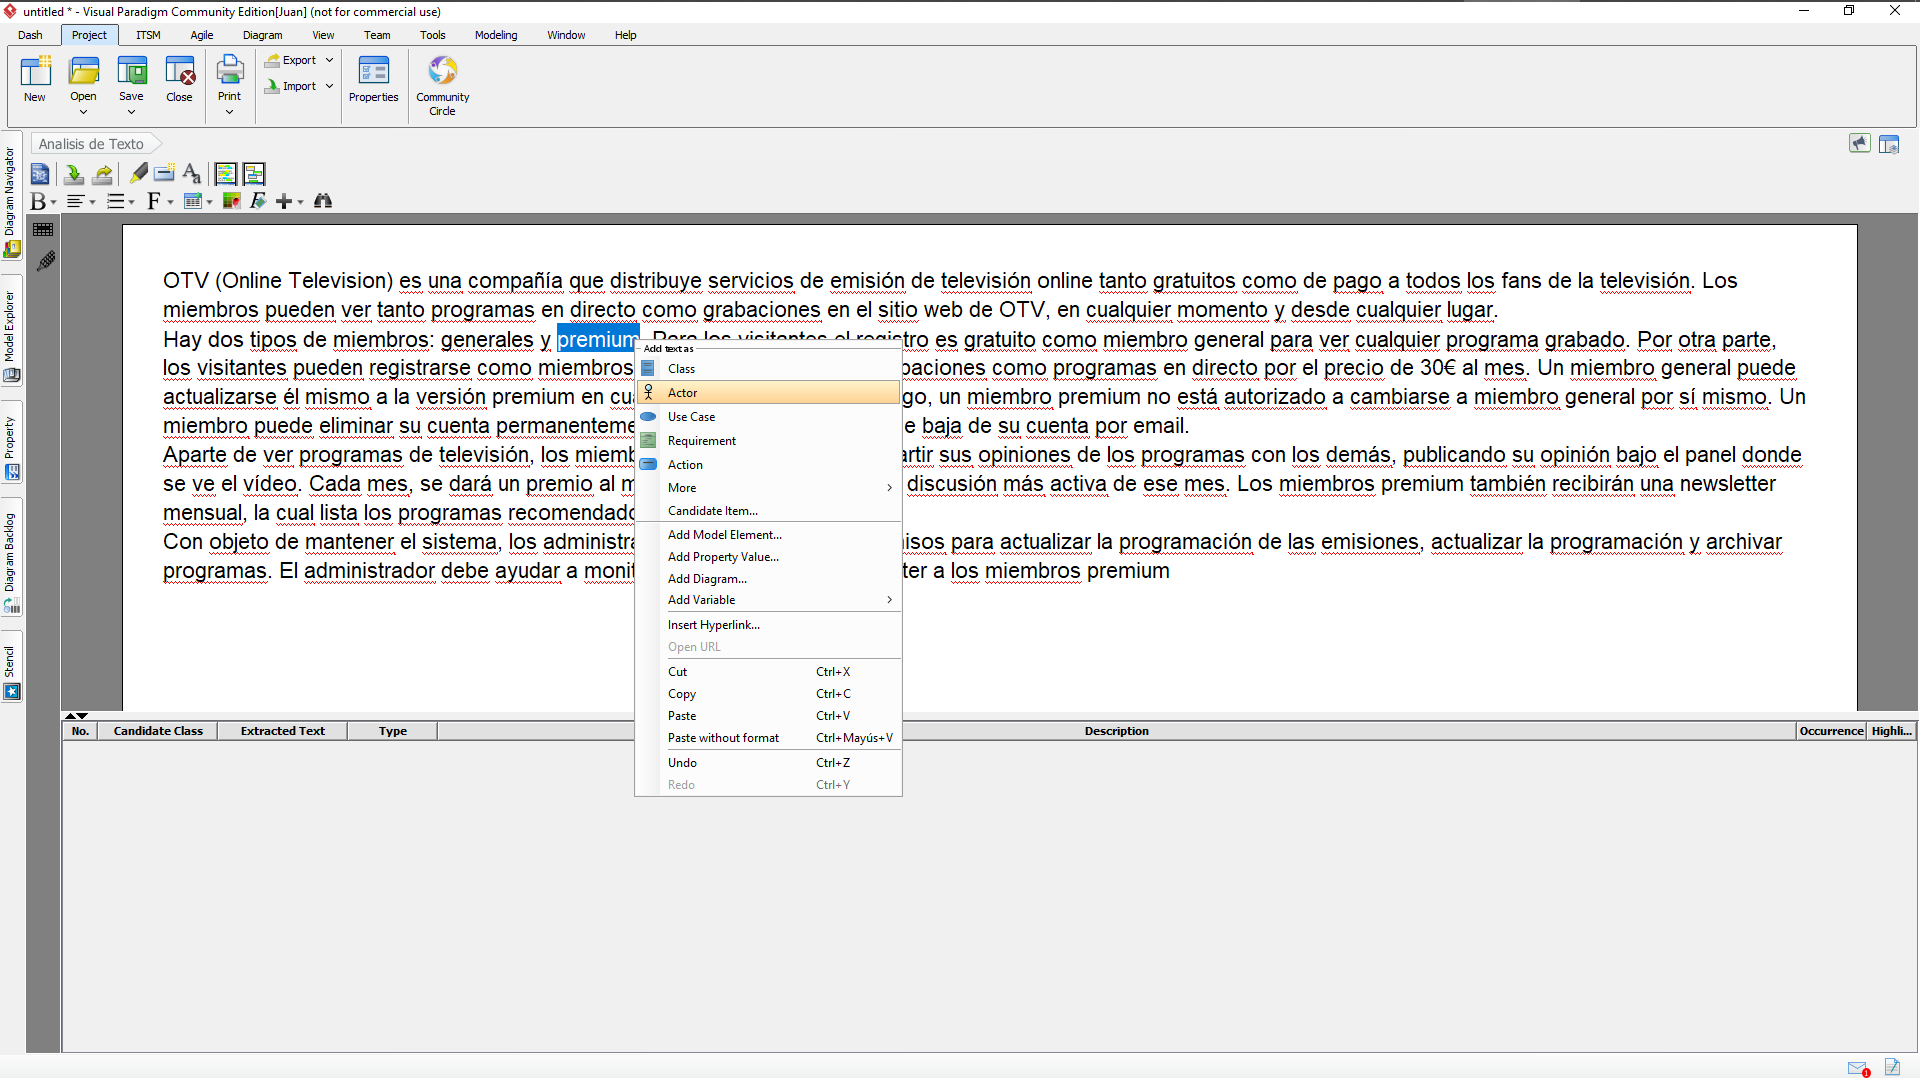Image resolution: width=1920 pixels, height=1080 pixels.
Task: Click the back-arrow panel icon at top right
Action: tap(1860, 144)
